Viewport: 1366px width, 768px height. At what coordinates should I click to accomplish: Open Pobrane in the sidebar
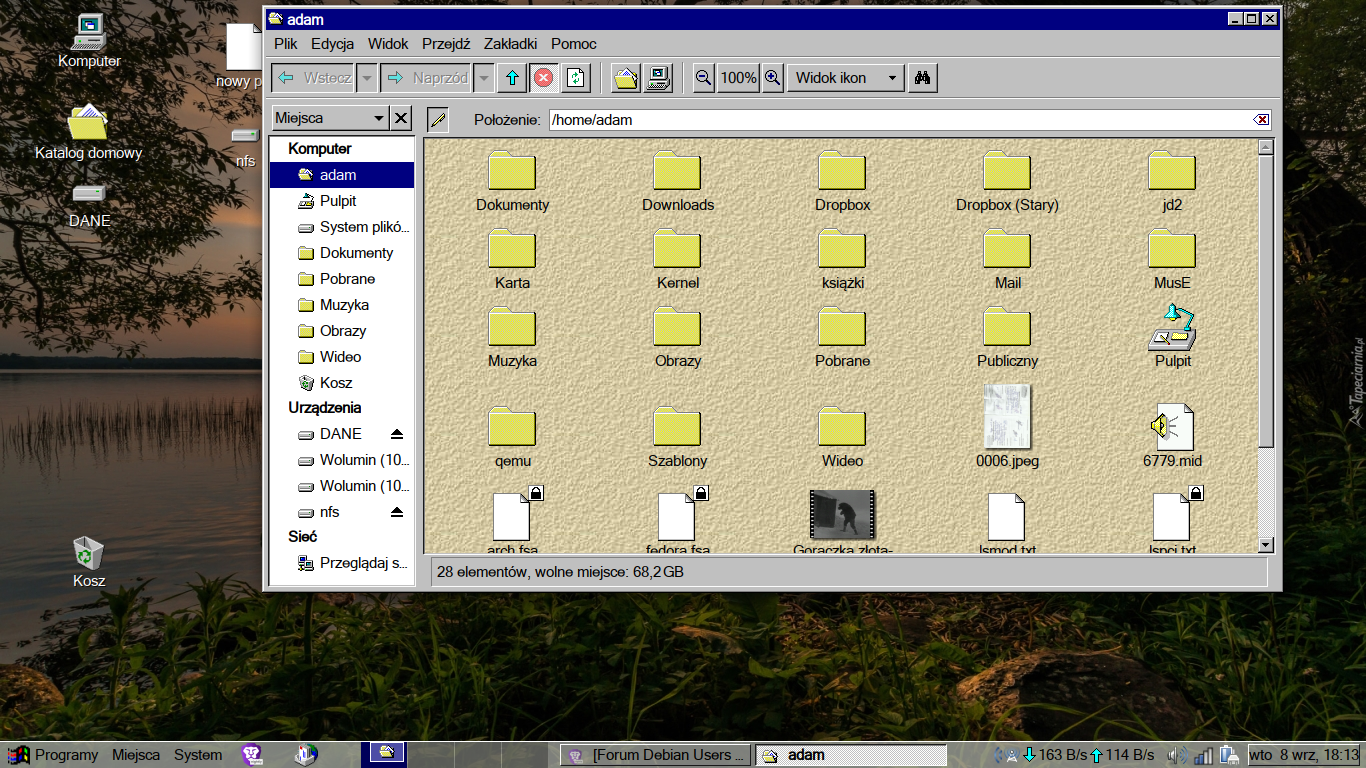click(341, 279)
